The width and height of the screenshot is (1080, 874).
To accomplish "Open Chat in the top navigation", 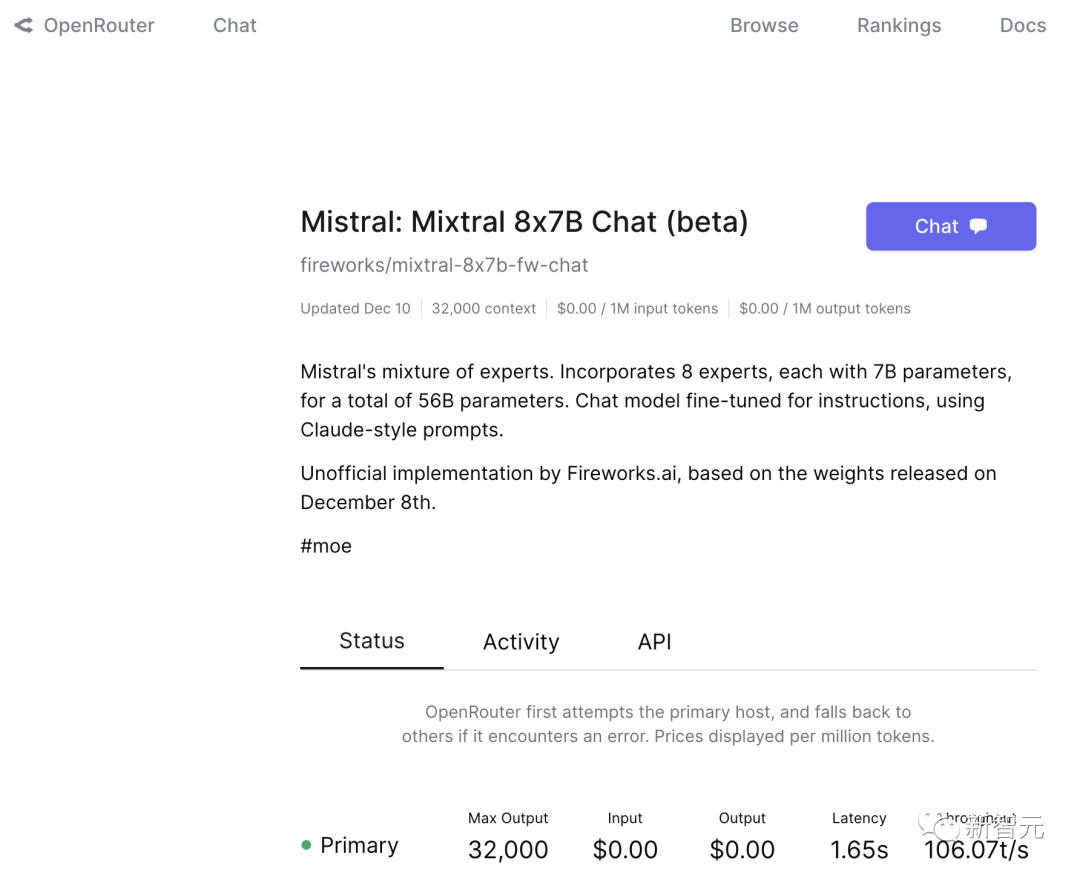I will pyautogui.click(x=235, y=26).
